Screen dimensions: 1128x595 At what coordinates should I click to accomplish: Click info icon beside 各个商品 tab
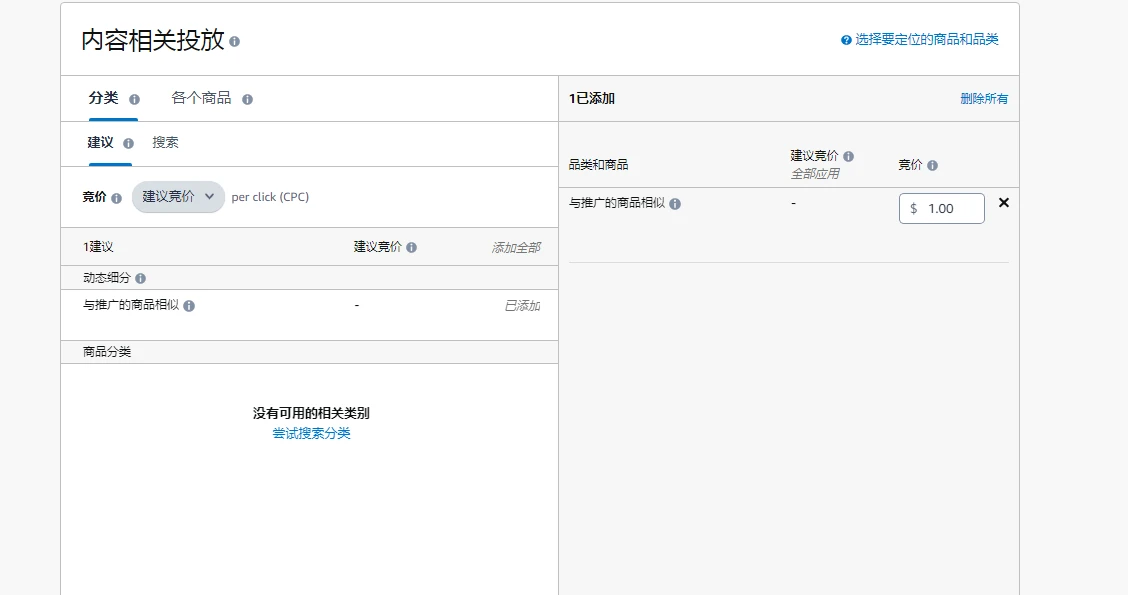point(248,99)
